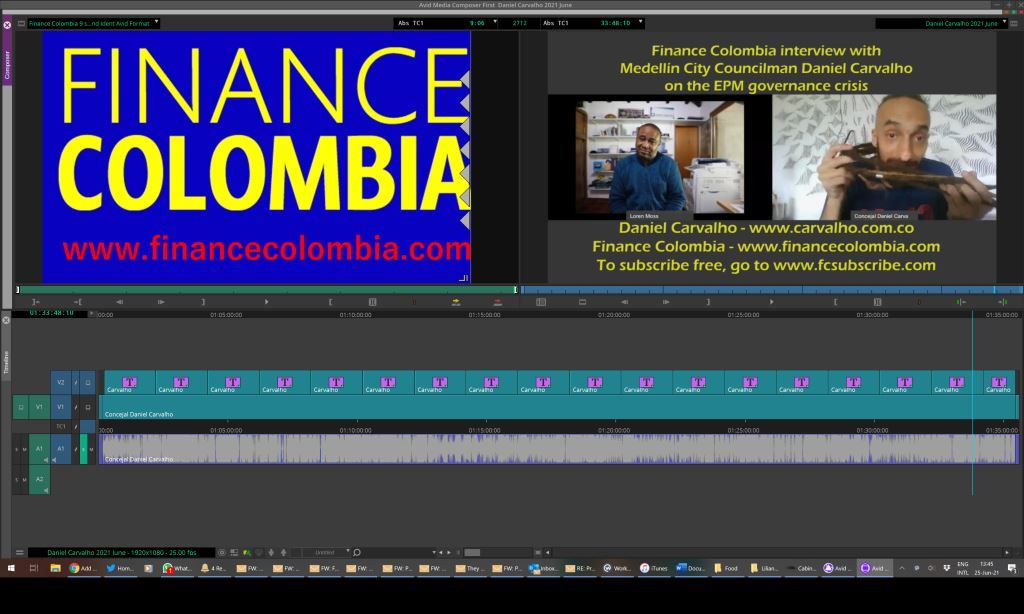Open the timeline search magnifier icon

click(x=357, y=553)
